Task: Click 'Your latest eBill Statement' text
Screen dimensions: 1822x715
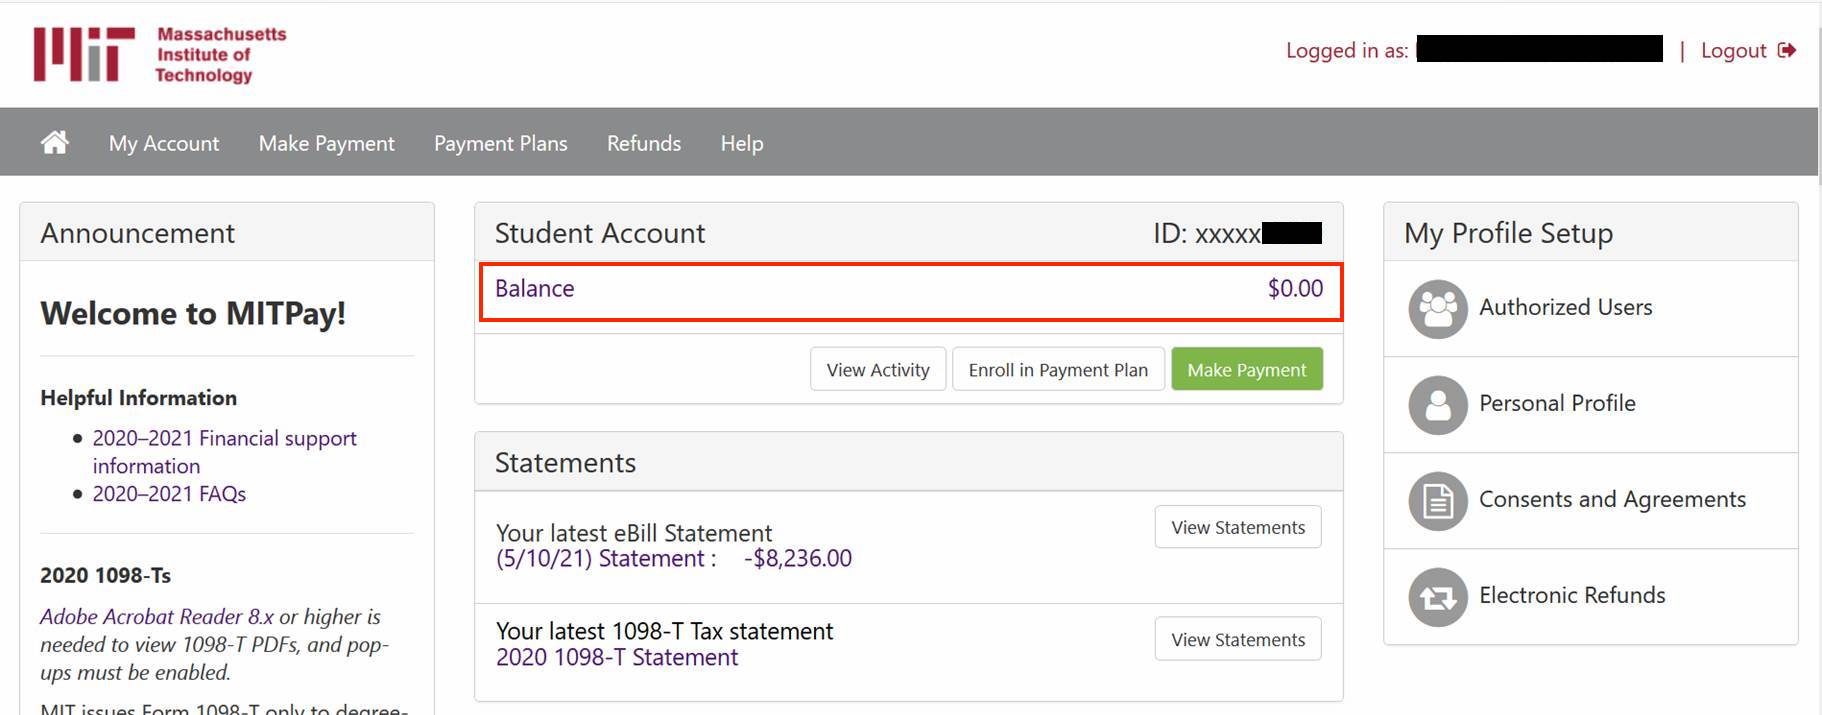Action: 634,533
